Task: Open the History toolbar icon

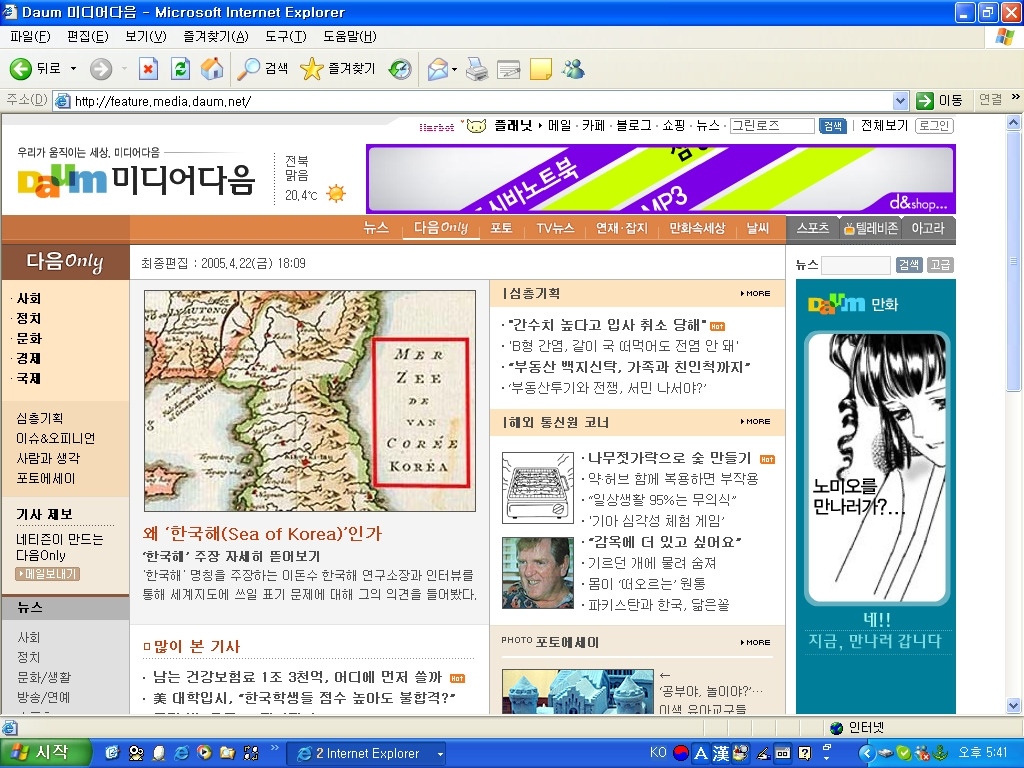Action: 400,69
